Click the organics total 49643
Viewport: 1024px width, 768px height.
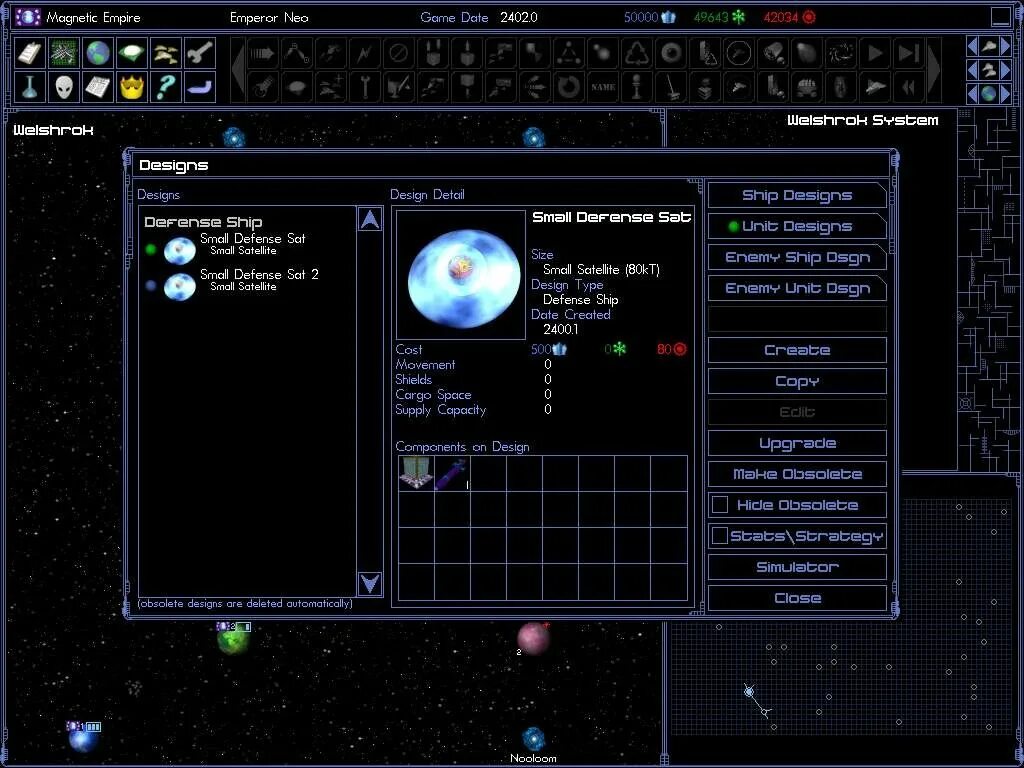pyautogui.click(x=718, y=18)
